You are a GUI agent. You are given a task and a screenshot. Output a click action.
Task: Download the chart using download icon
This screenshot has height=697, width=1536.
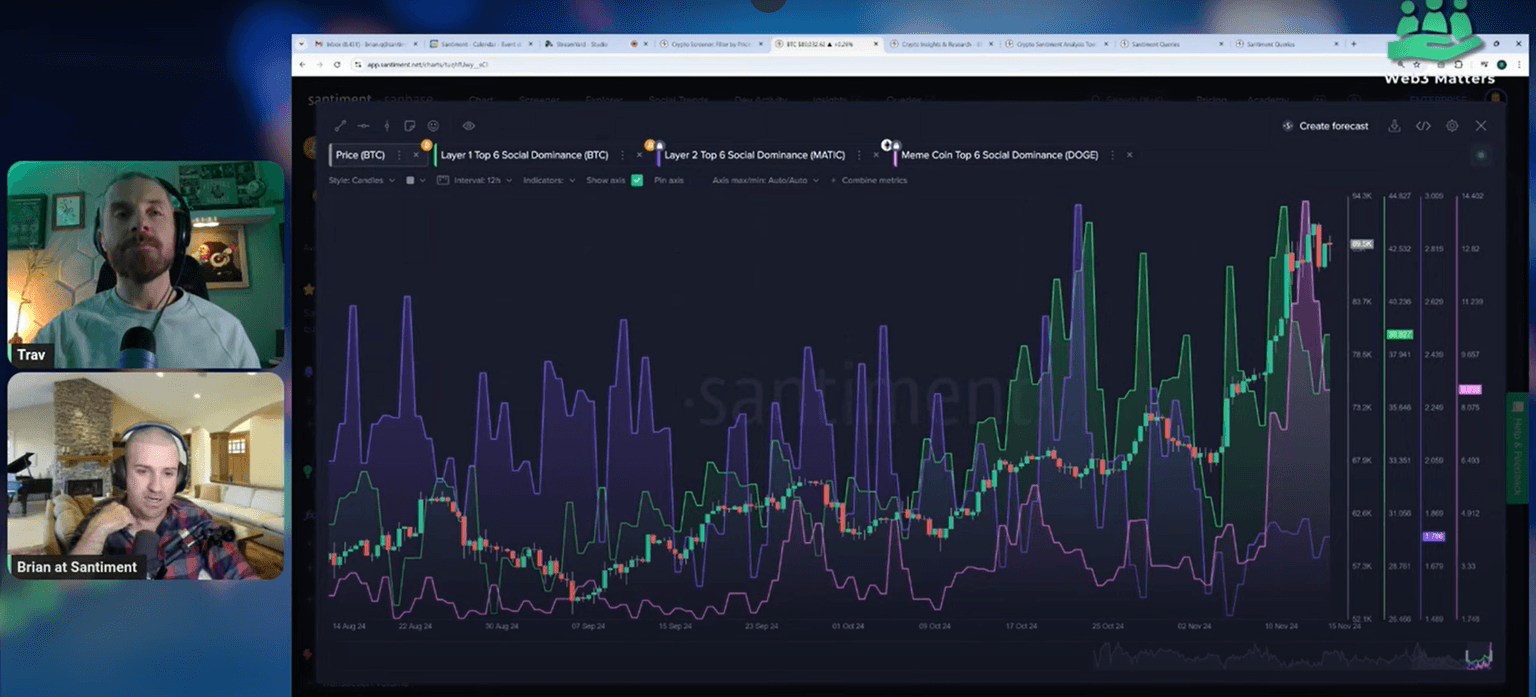tap(1393, 126)
